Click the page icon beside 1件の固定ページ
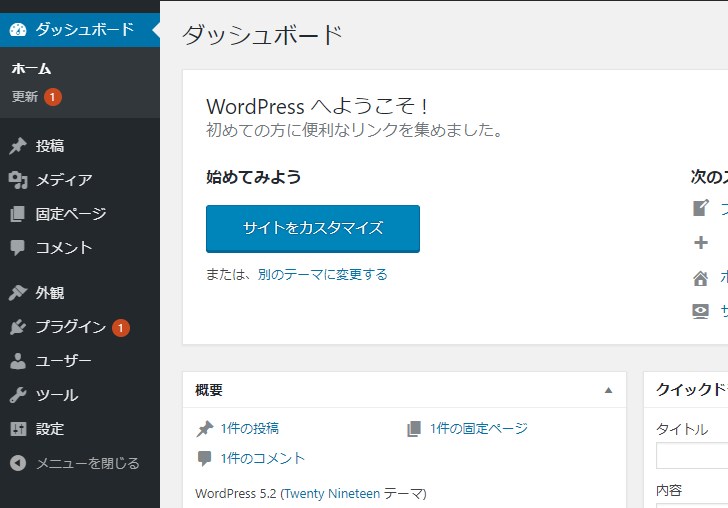The width and height of the screenshot is (728, 508). 414,429
